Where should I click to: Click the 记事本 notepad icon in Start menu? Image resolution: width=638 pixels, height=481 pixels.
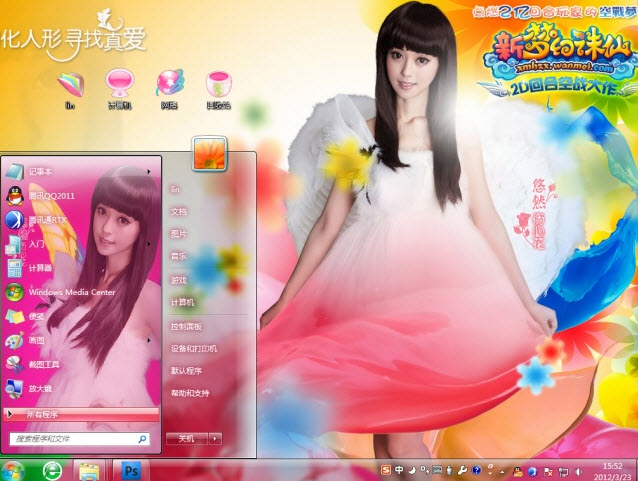point(15,172)
